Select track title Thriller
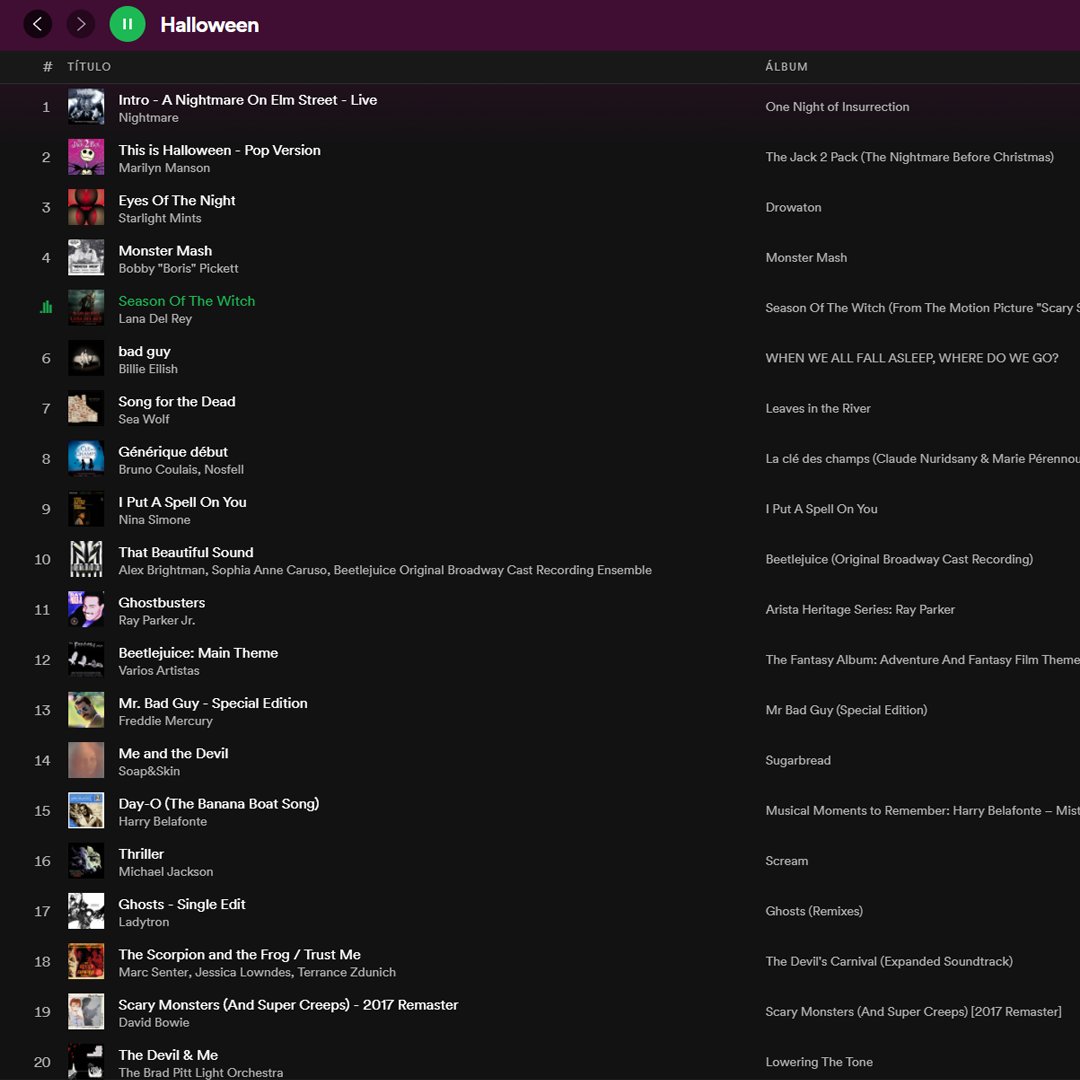The width and height of the screenshot is (1080, 1080). 141,854
